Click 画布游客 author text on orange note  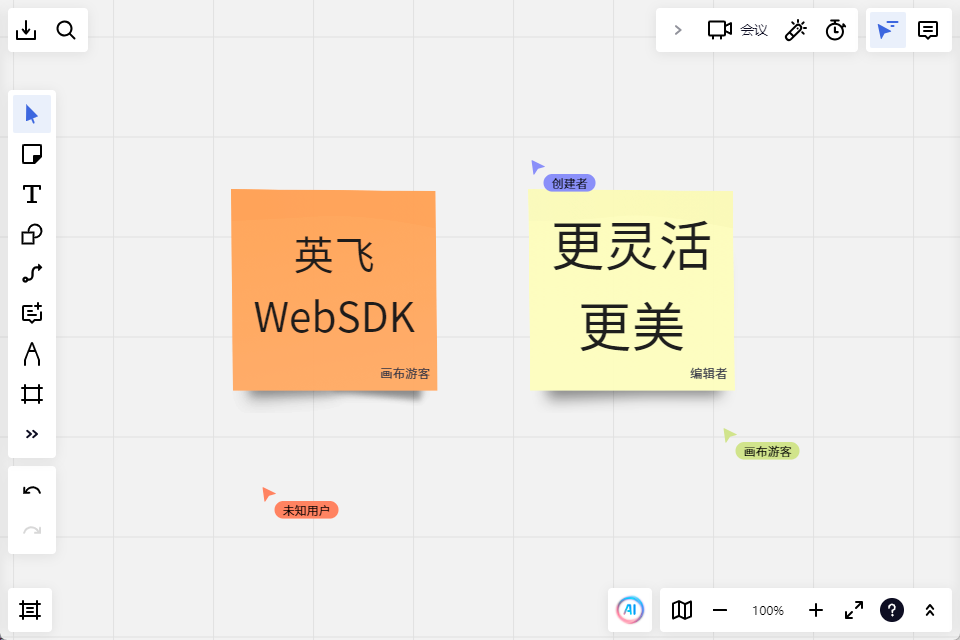point(405,374)
